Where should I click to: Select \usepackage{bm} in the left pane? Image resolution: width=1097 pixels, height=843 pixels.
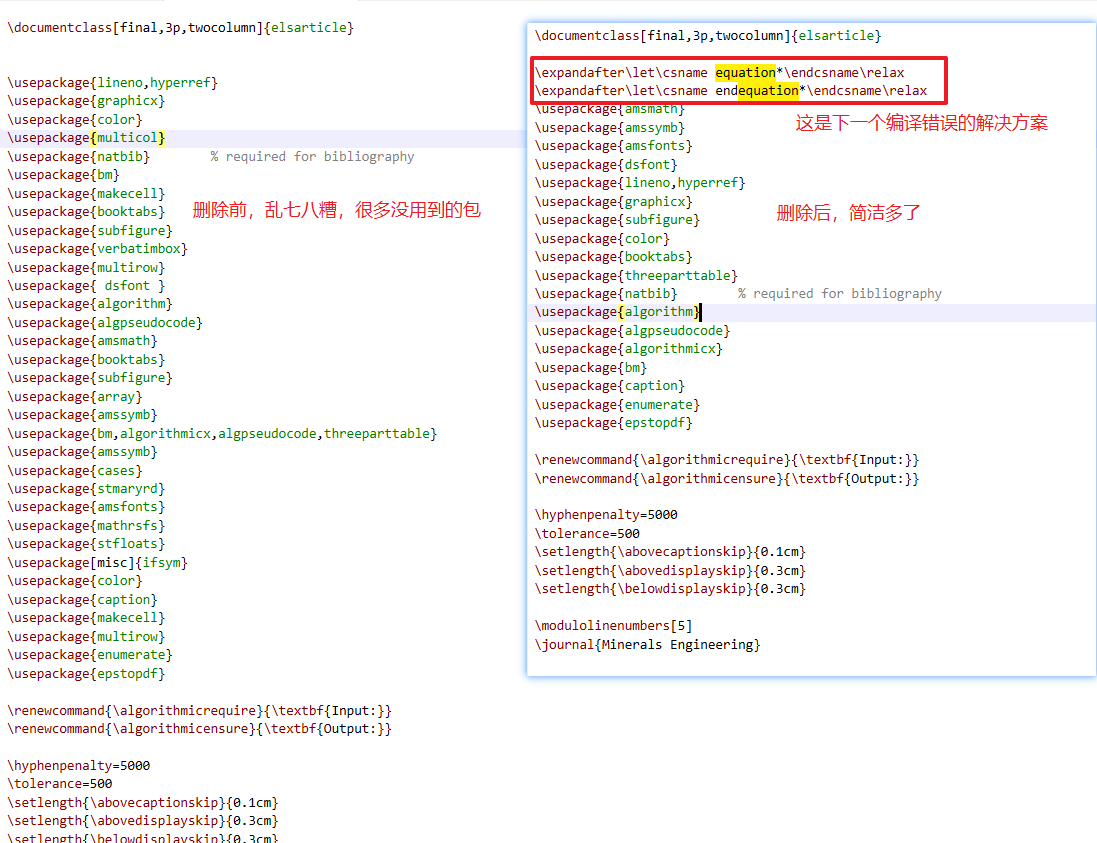(64, 175)
